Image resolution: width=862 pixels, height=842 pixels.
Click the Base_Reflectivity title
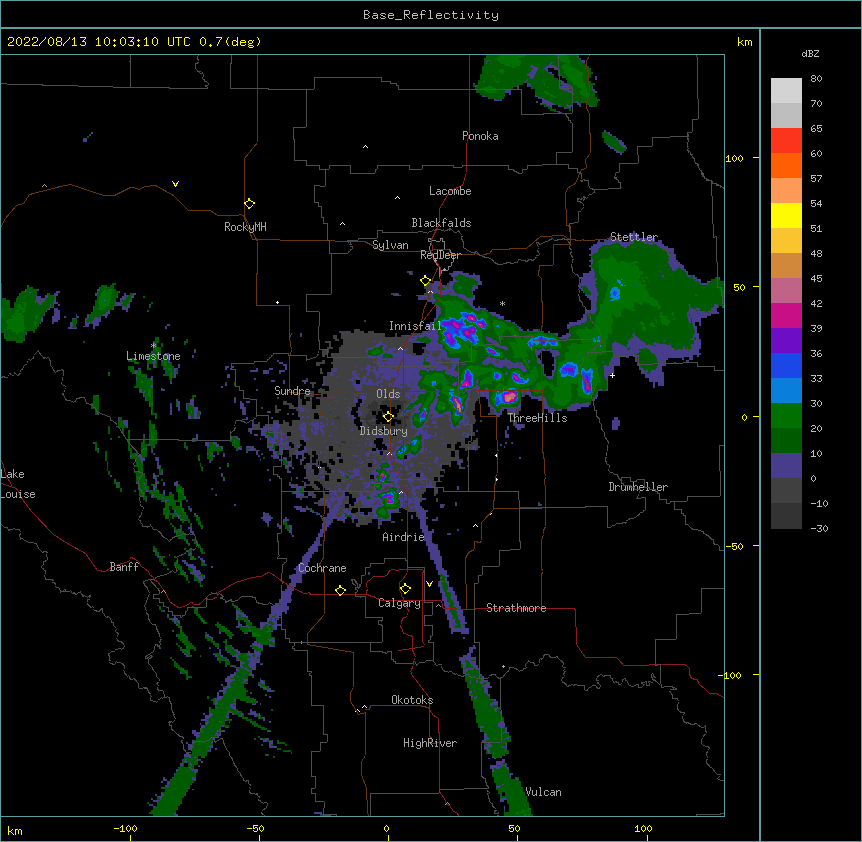point(431,15)
